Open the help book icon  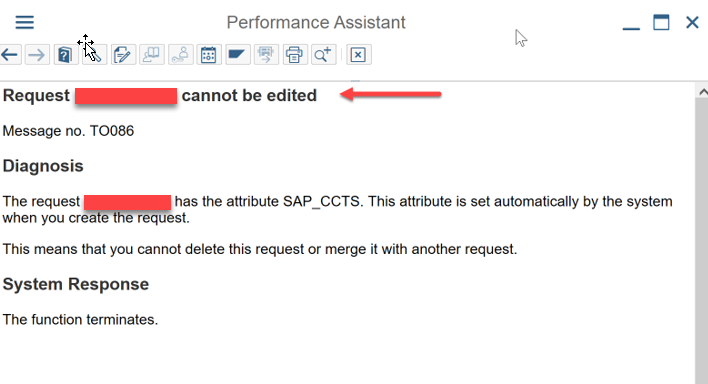65,55
